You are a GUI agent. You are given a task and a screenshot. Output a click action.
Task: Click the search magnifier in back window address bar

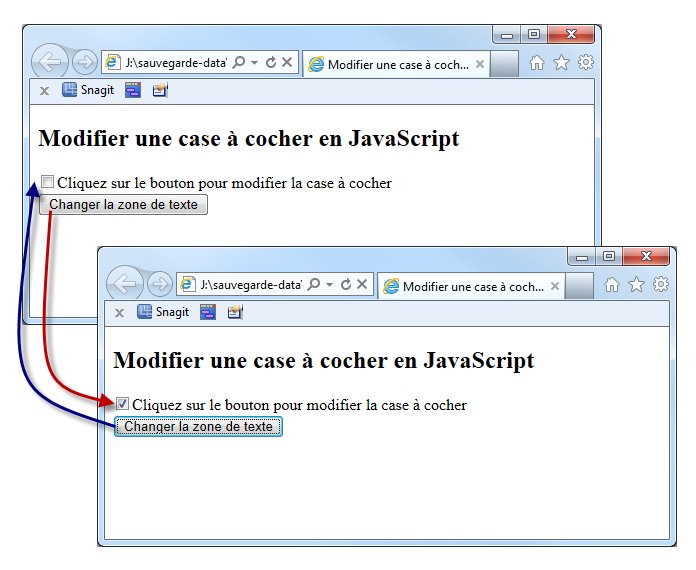pyautogui.click(x=239, y=62)
